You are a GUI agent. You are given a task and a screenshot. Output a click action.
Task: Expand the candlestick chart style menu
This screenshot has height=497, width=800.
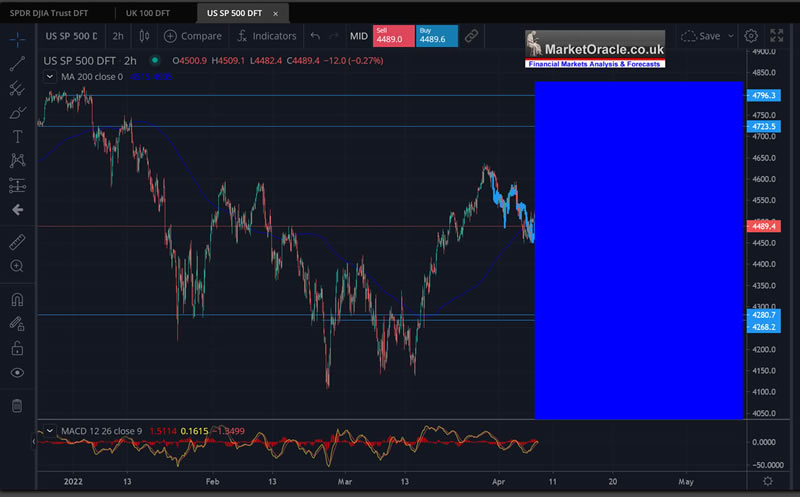click(x=145, y=36)
